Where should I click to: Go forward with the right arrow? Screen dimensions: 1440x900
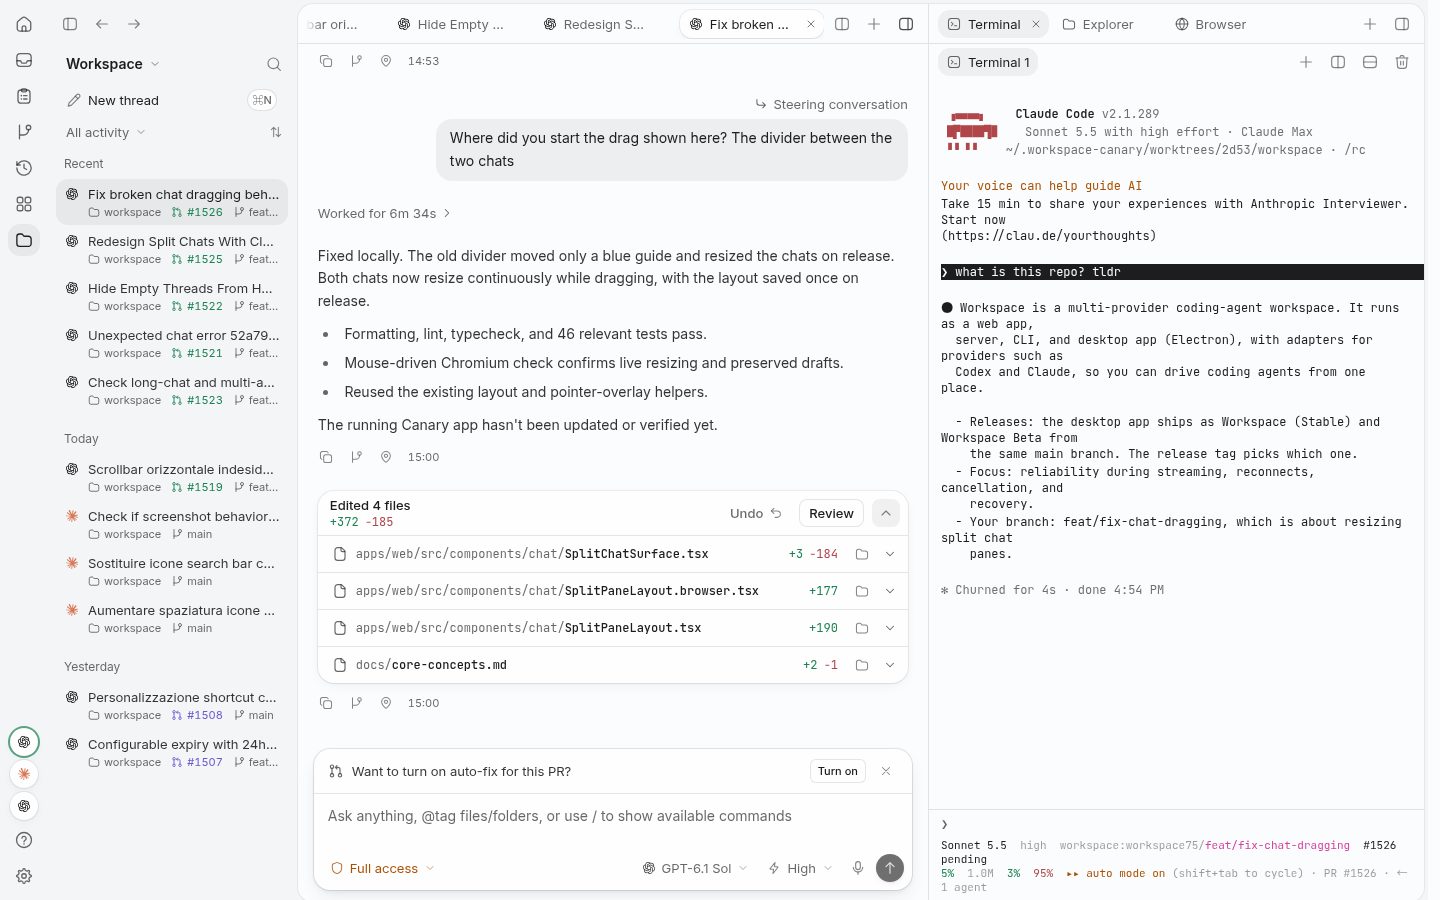[134, 24]
